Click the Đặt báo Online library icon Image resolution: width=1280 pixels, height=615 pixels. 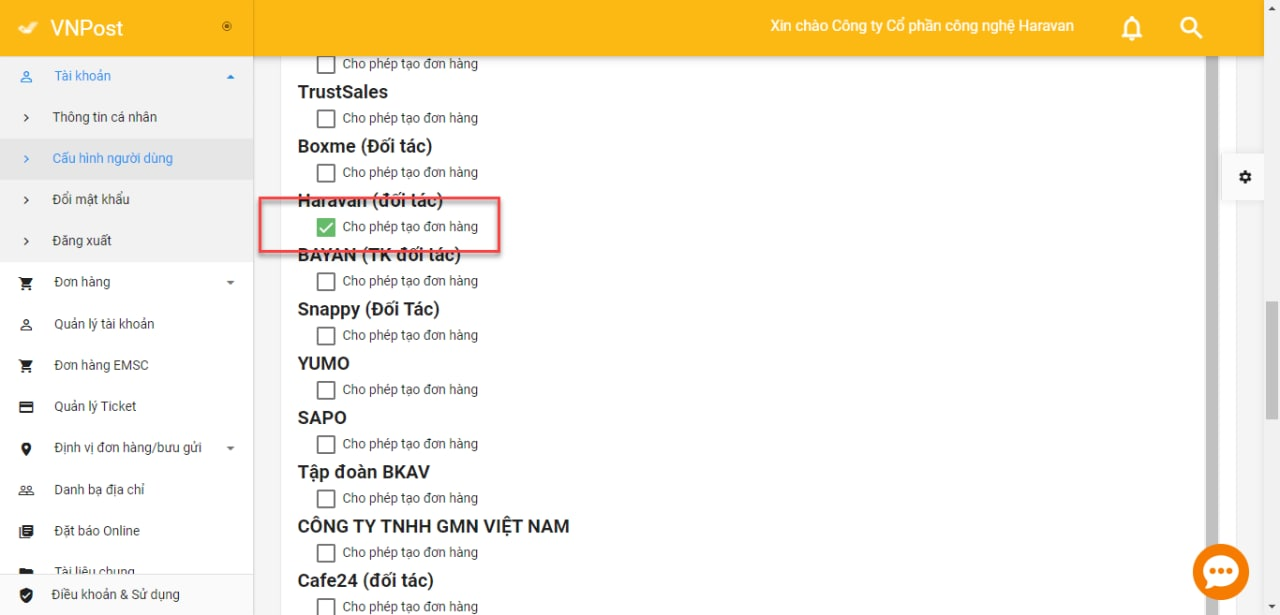26,531
